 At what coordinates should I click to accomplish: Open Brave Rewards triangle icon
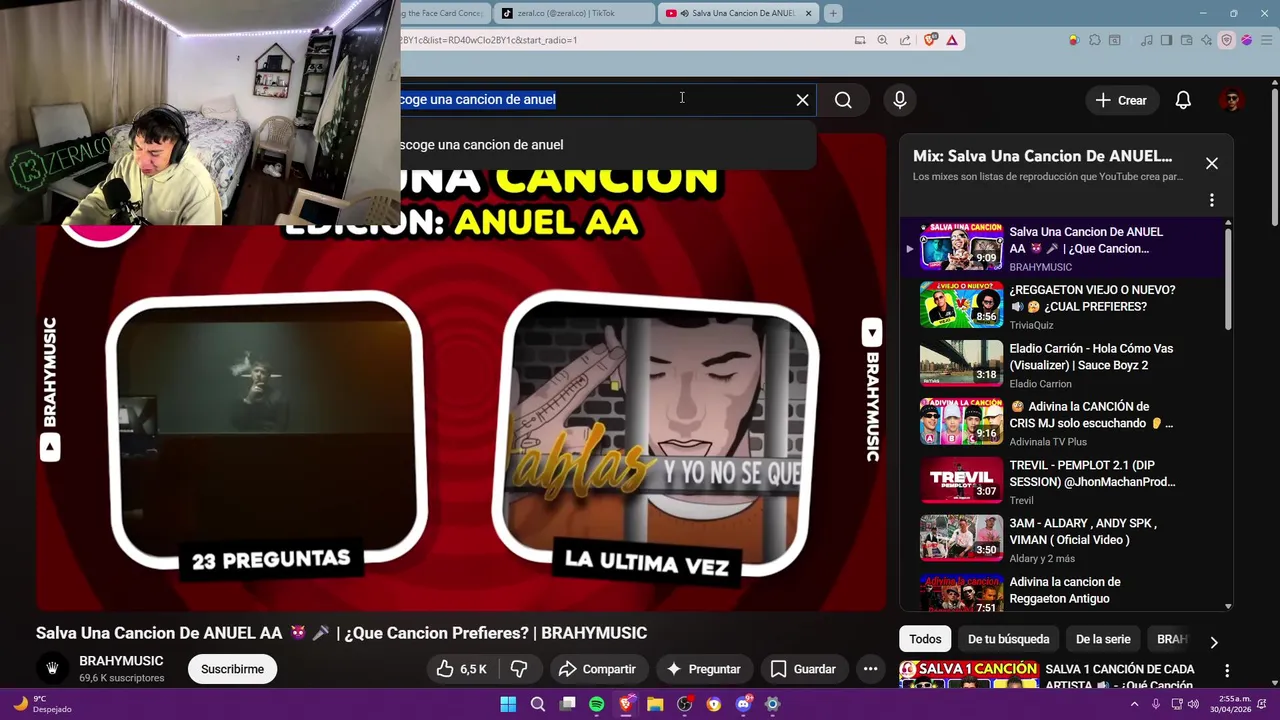[x=952, y=40]
